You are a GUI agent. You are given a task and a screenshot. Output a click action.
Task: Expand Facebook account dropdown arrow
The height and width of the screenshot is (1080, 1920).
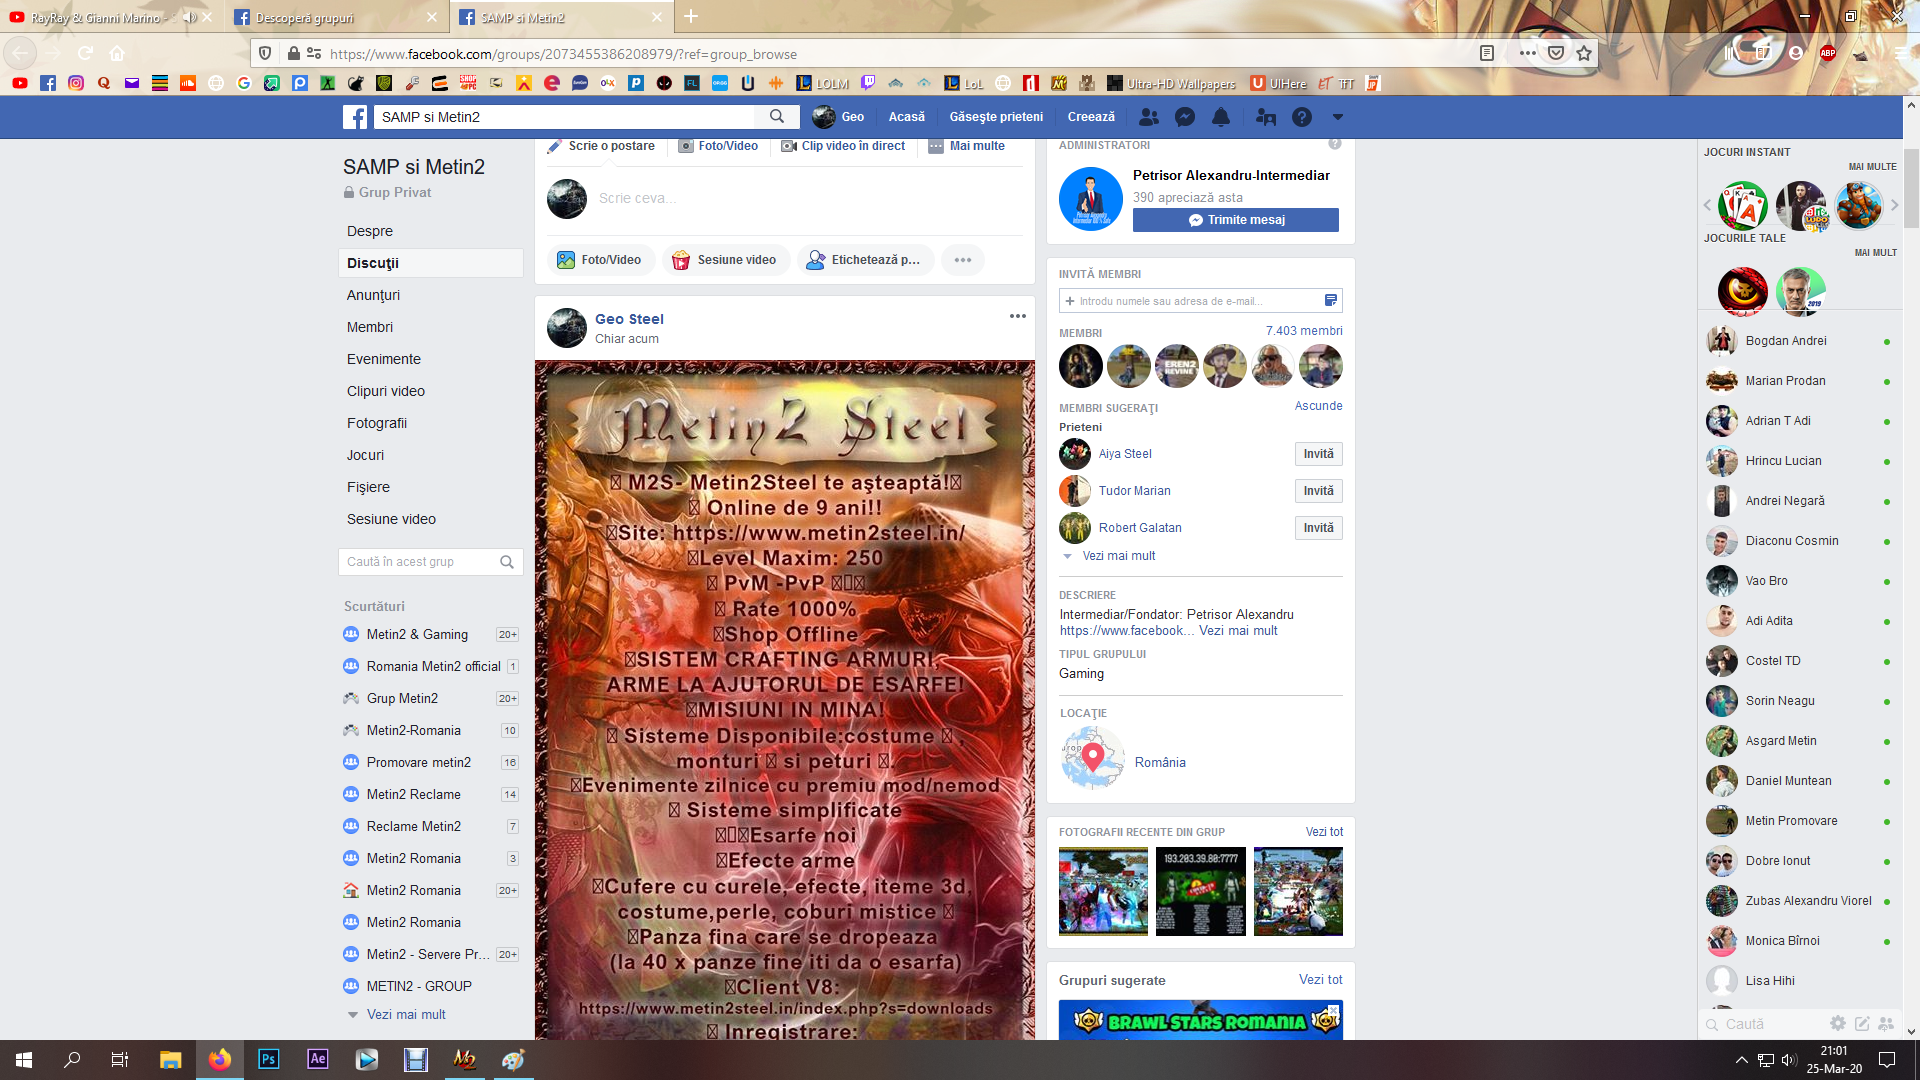1337,117
